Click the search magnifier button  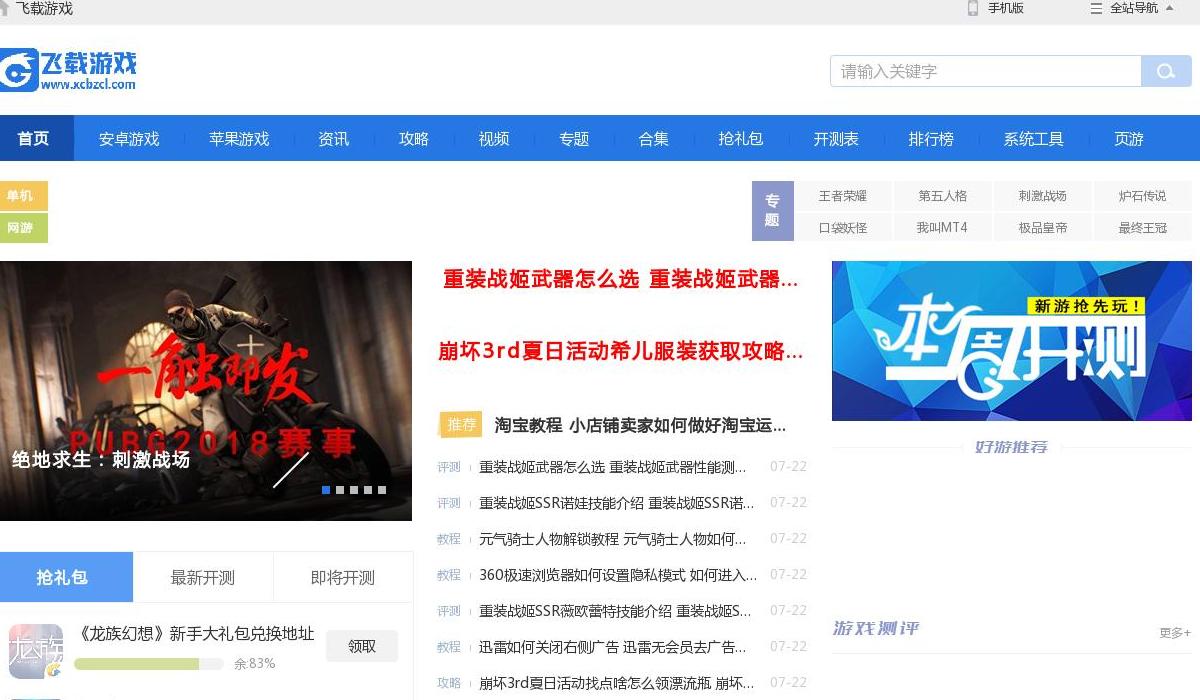[1166, 71]
